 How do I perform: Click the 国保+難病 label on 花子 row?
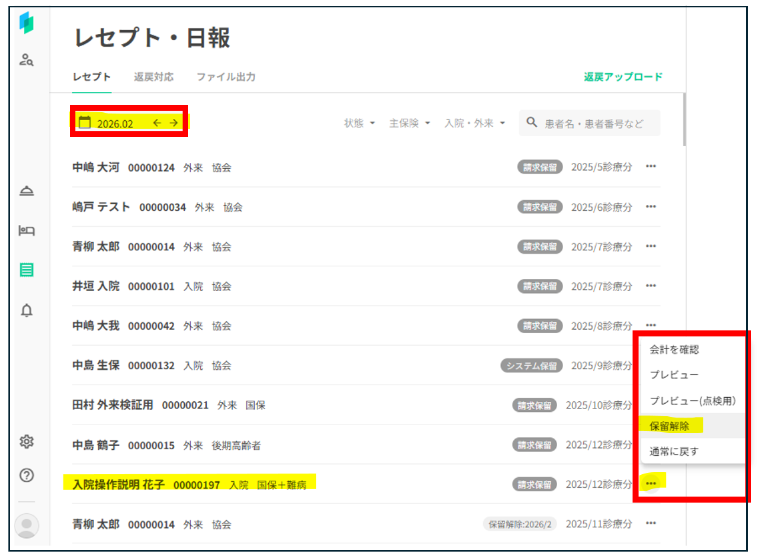(x=281, y=485)
